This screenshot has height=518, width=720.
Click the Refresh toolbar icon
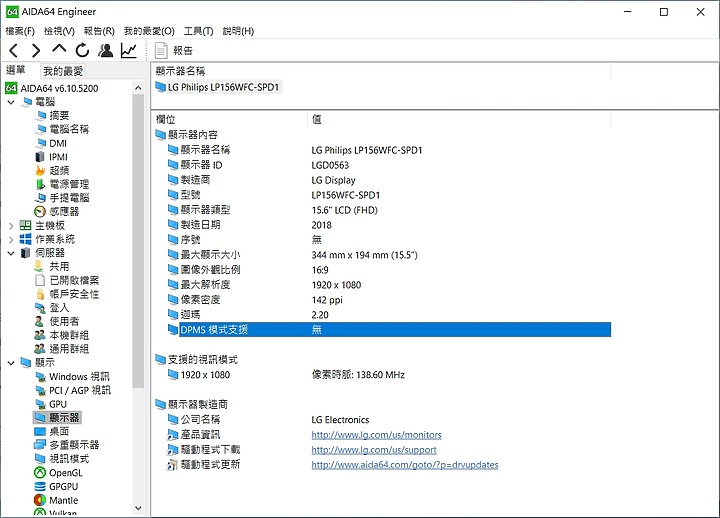(82, 50)
